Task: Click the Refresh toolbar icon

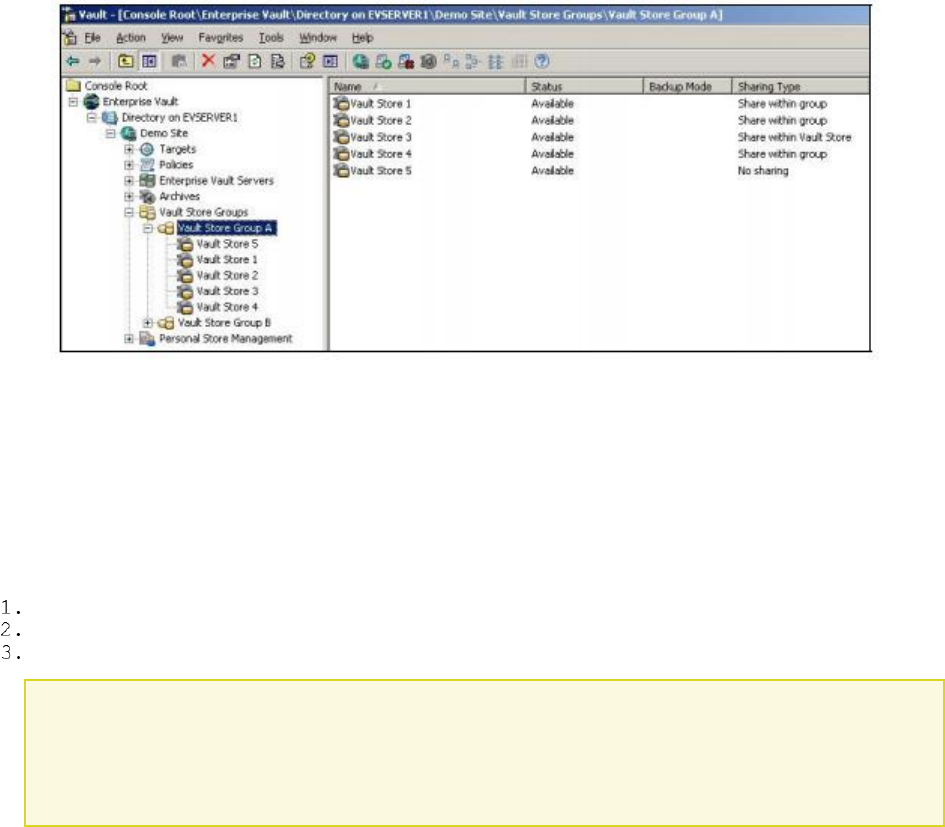Action: tap(255, 61)
